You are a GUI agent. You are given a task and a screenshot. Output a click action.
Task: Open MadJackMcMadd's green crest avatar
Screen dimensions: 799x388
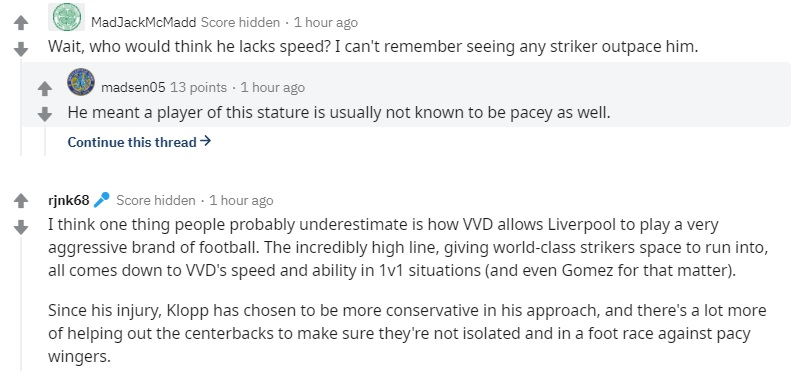pos(67,17)
